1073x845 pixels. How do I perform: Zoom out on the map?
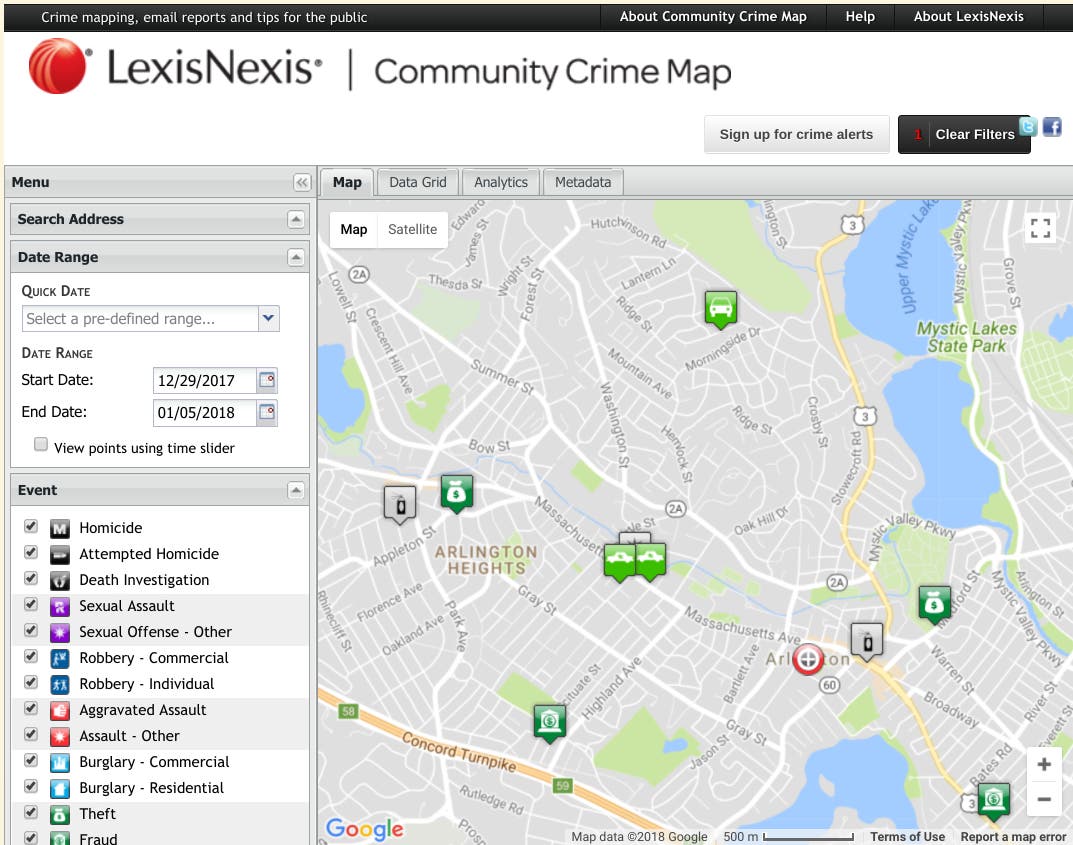[x=1044, y=799]
